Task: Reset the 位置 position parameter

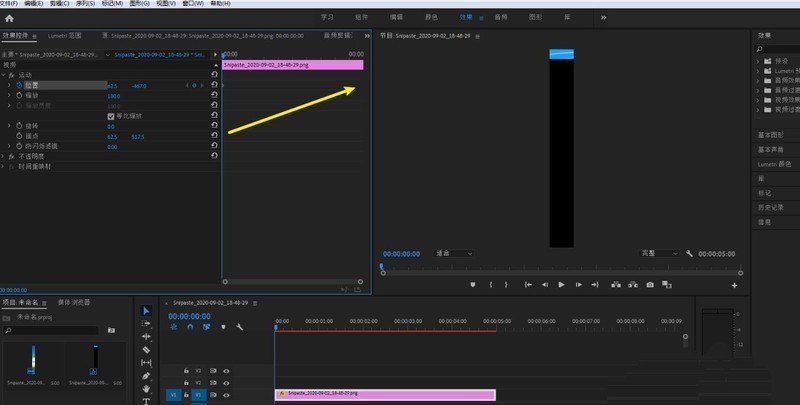Action: pyautogui.click(x=214, y=86)
